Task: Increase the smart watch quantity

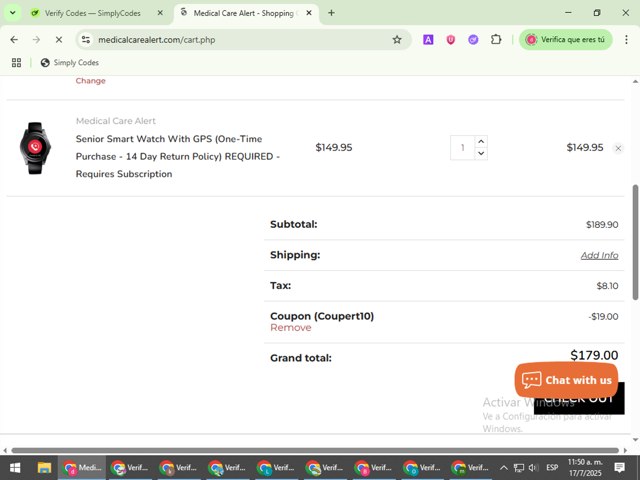Action: [481, 142]
